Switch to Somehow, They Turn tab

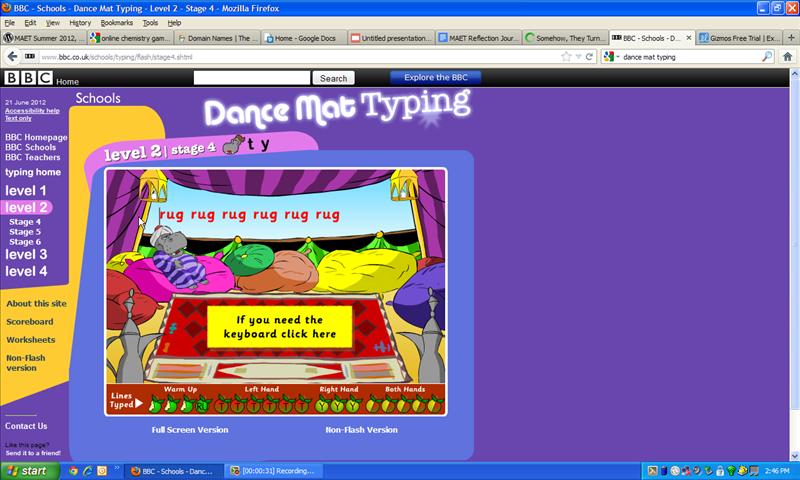pyautogui.click(x=564, y=38)
